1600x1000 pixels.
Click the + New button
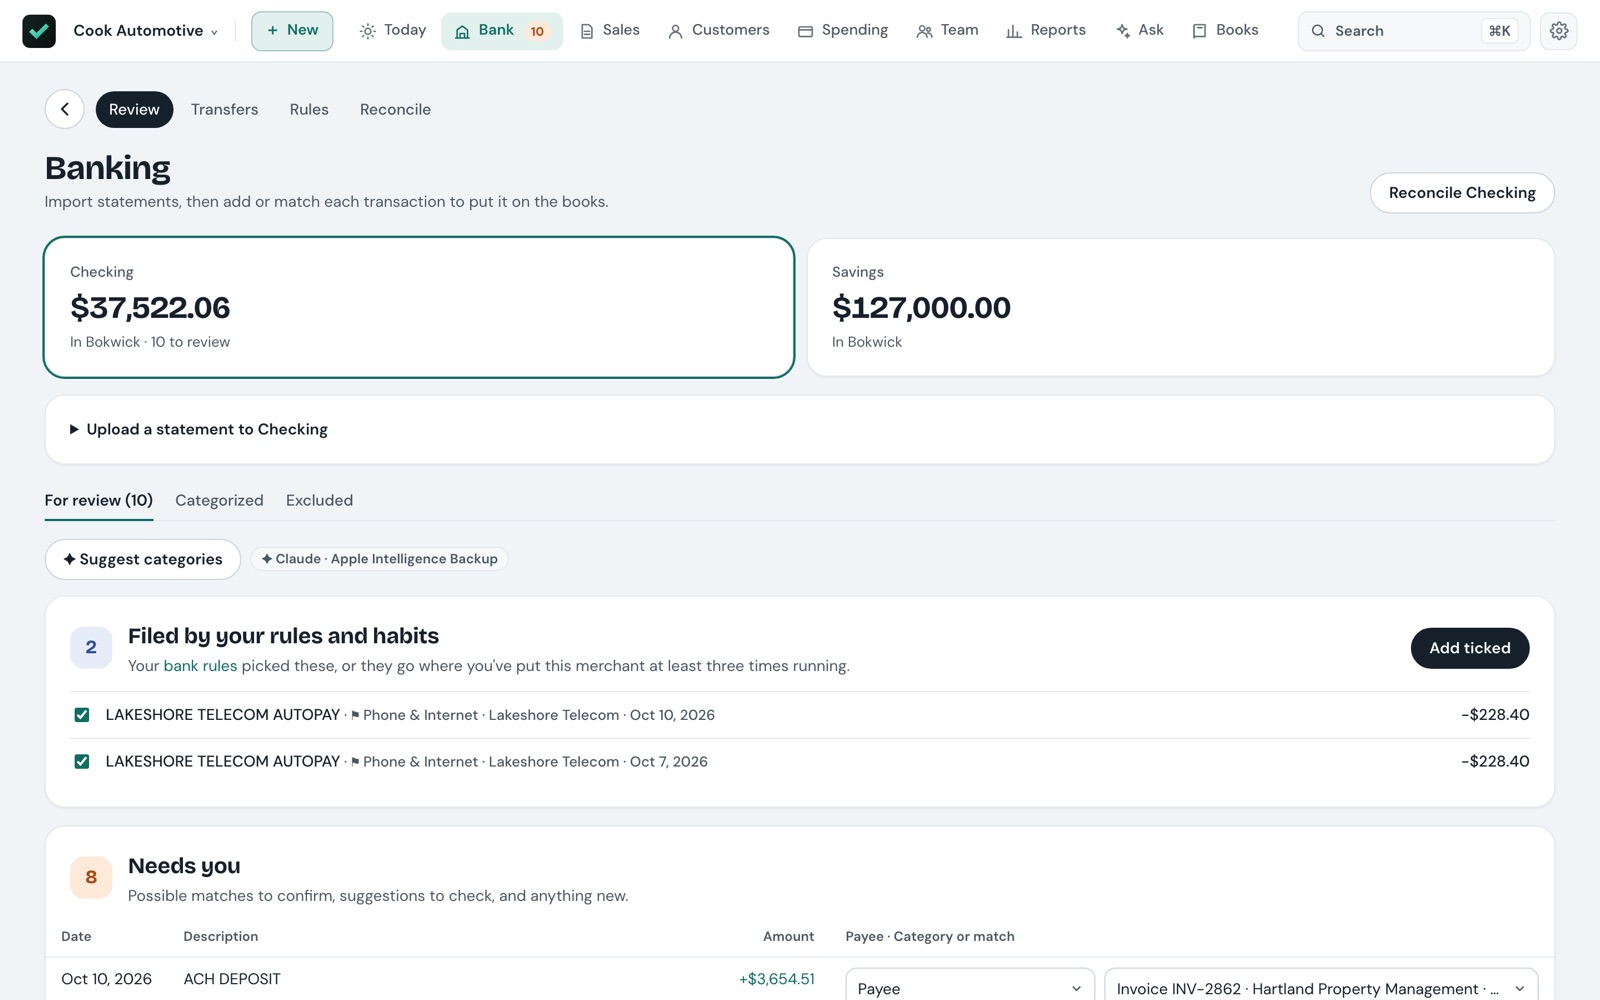[292, 31]
